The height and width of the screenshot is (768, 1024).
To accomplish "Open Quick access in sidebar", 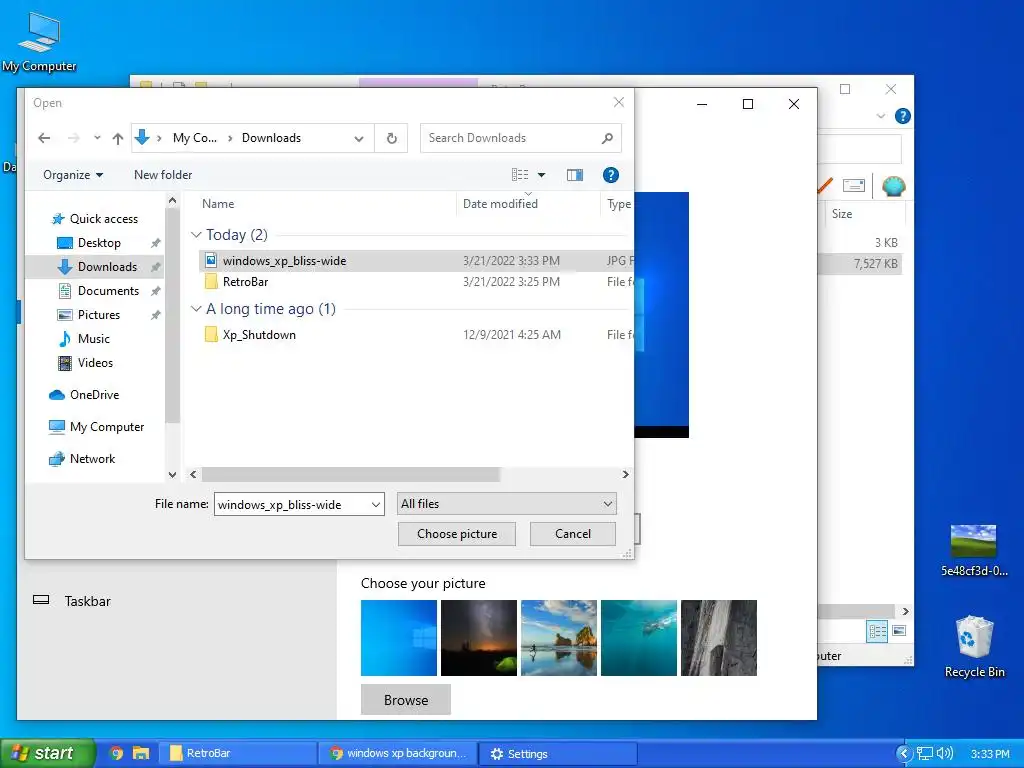I will 95,219.
